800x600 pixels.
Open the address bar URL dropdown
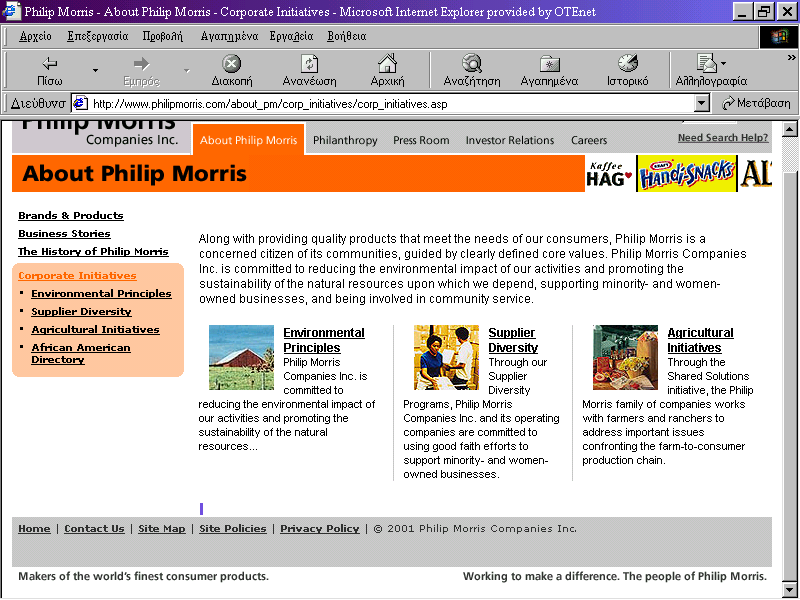[x=702, y=104]
